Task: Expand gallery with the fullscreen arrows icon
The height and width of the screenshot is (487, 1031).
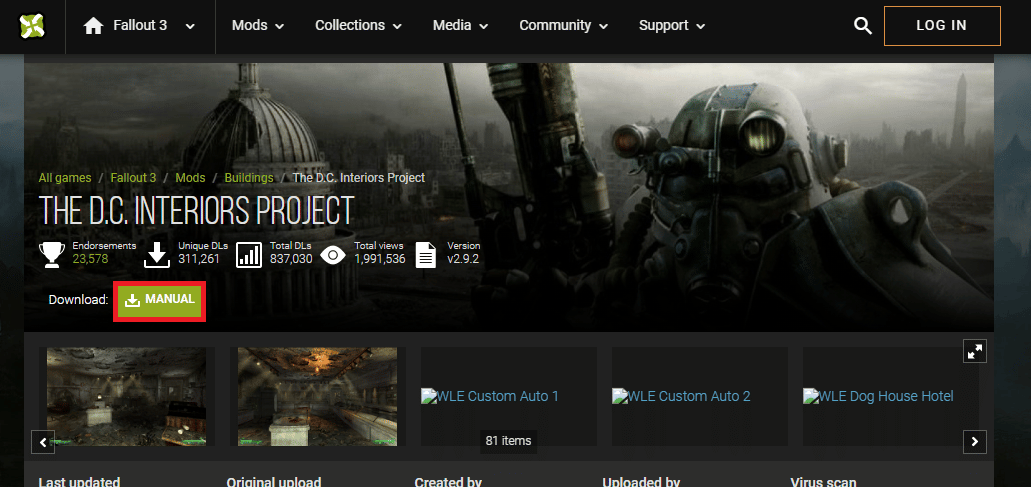Action: [x=975, y=351]
